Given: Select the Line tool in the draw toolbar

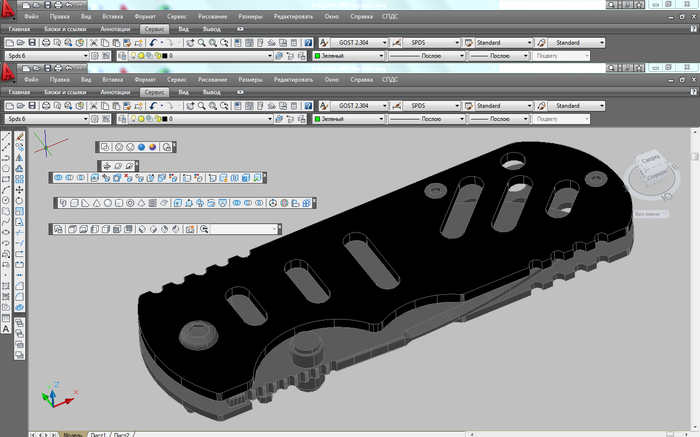Looking at the screenshot, I should (x=6, y=136).
